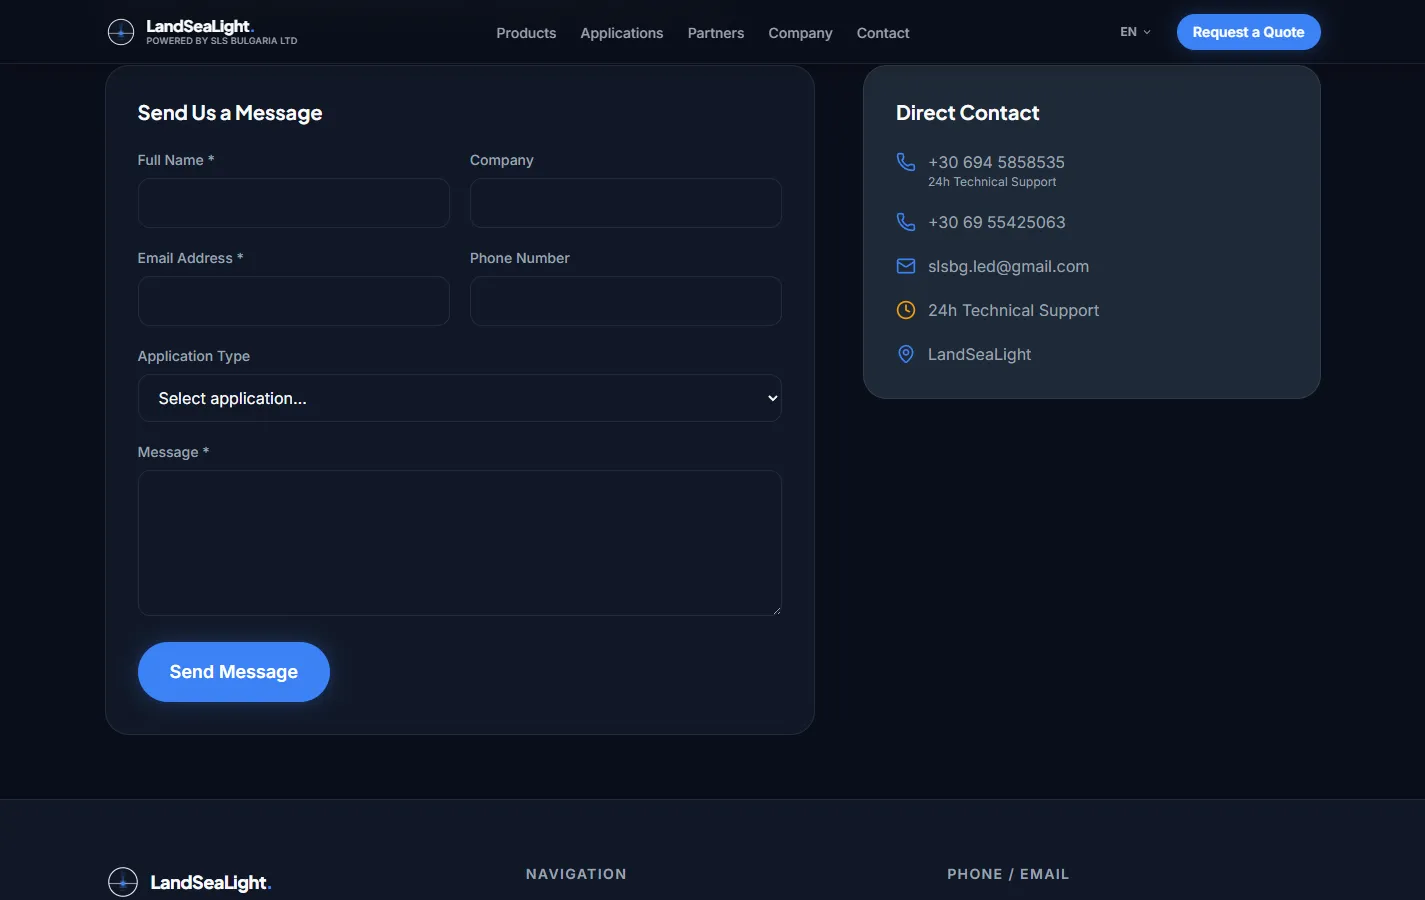Click the 24h Technical Support text row
The height and width of the screenshot is (900, 1425).
tap(1013, 310)
